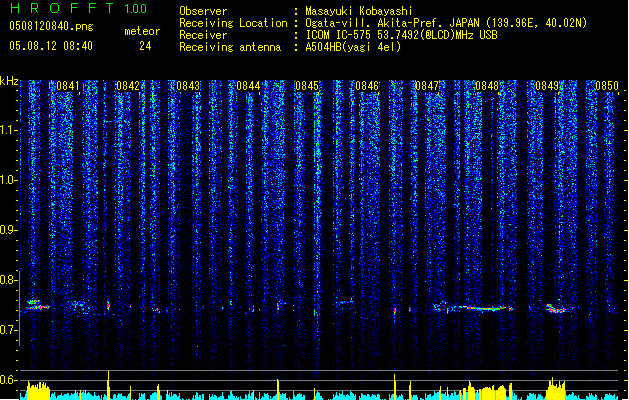Click the bright echo at the spectrogram start

37,305
